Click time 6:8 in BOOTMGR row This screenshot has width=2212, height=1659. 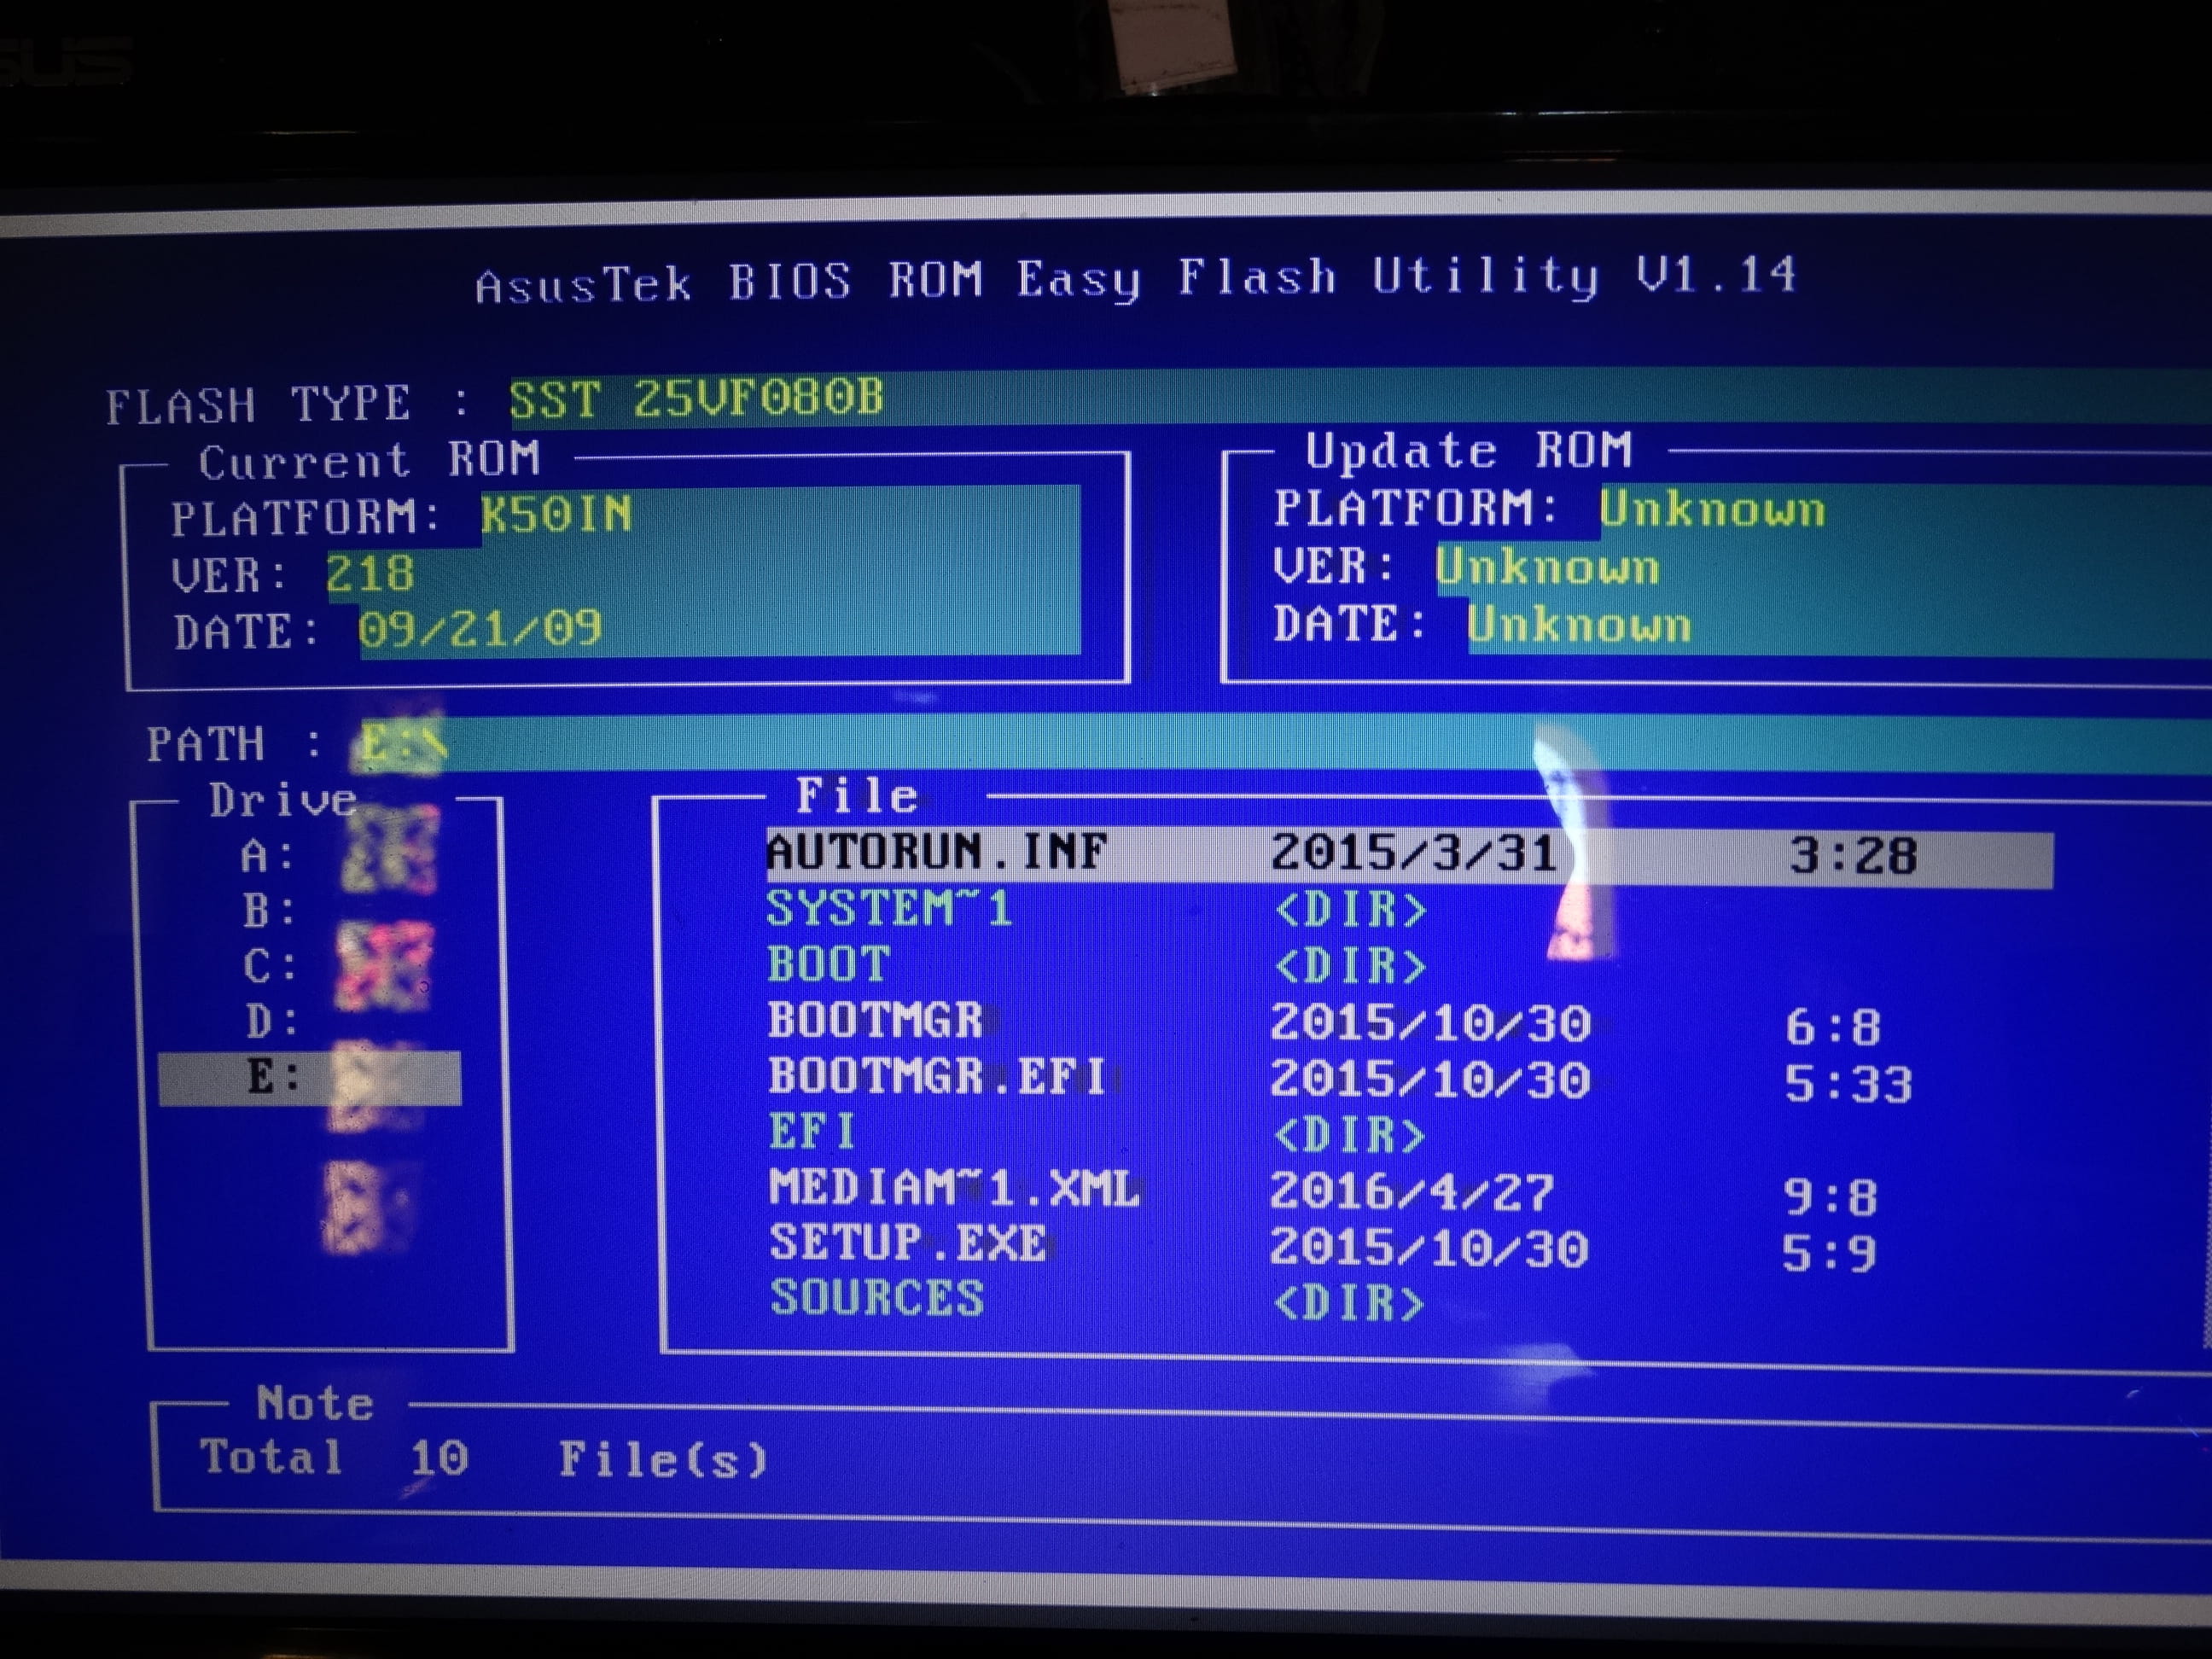[x=1833, y=1028]
